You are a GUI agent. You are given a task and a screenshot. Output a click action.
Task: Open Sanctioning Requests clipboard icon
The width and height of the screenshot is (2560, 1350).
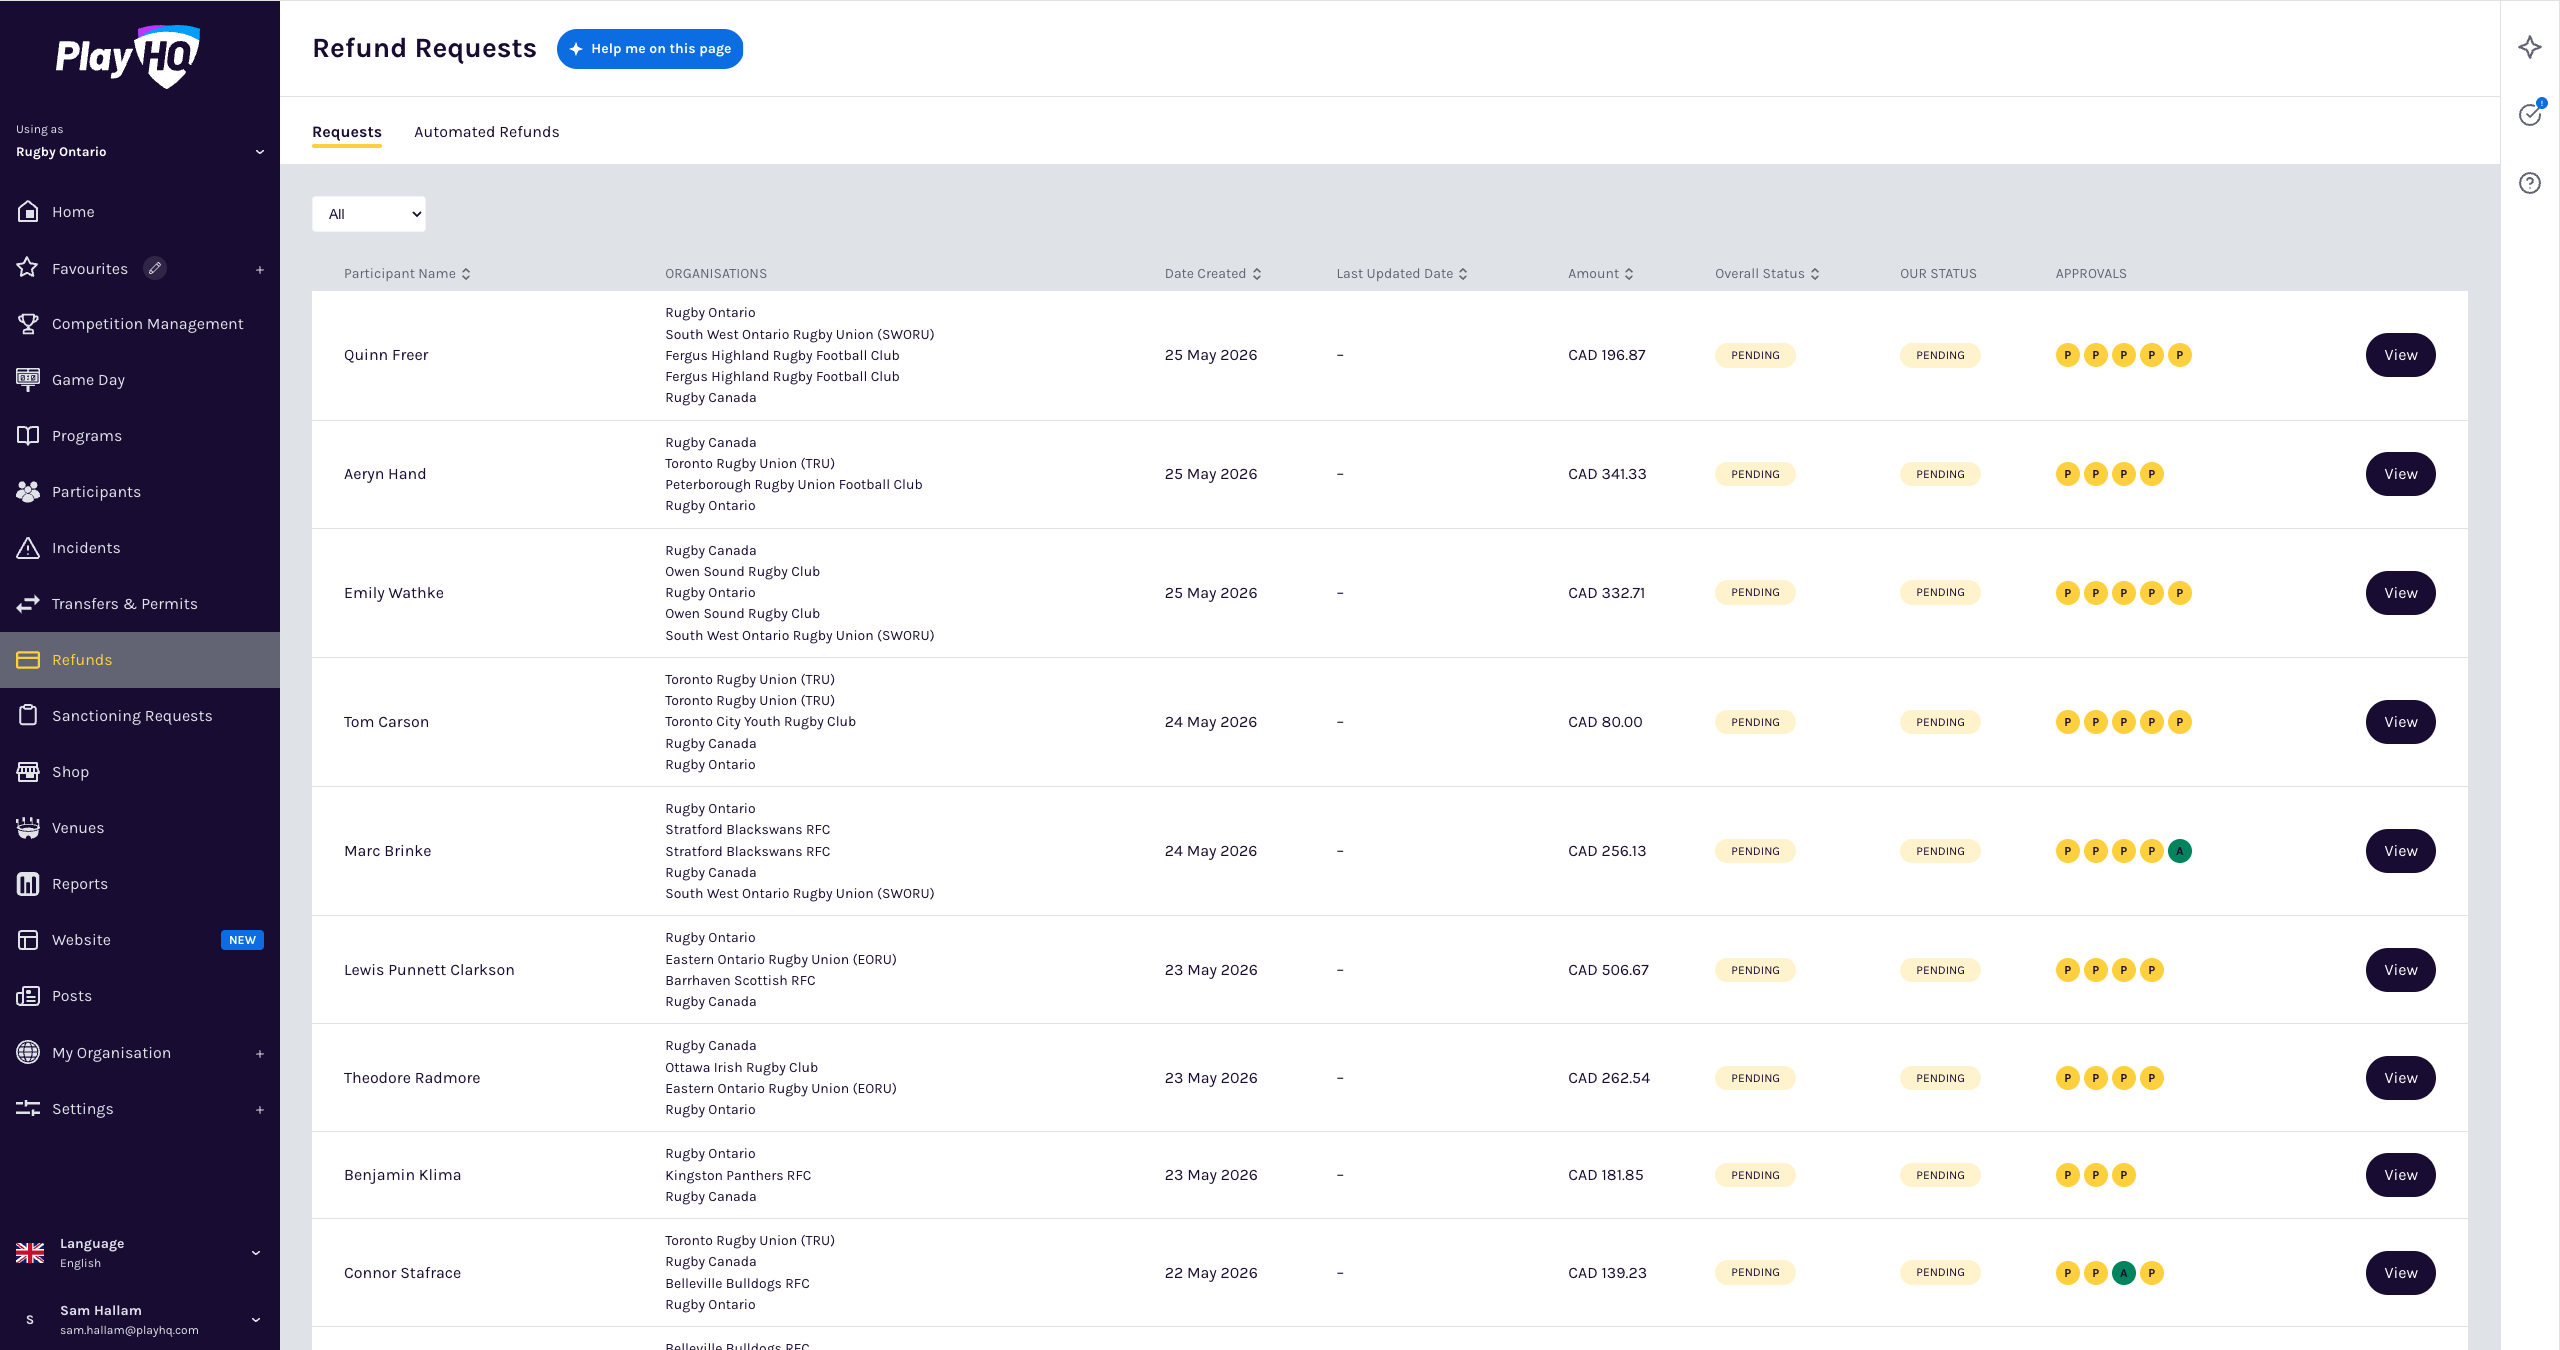(x=28, y=716)
